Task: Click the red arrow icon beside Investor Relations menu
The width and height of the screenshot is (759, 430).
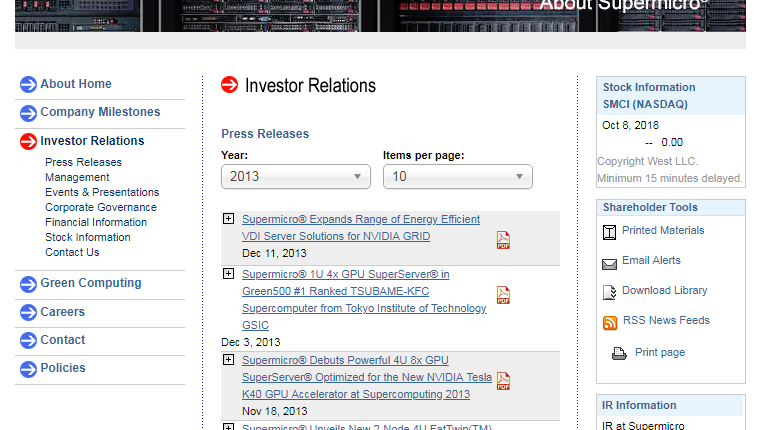Action: point(28,141)
